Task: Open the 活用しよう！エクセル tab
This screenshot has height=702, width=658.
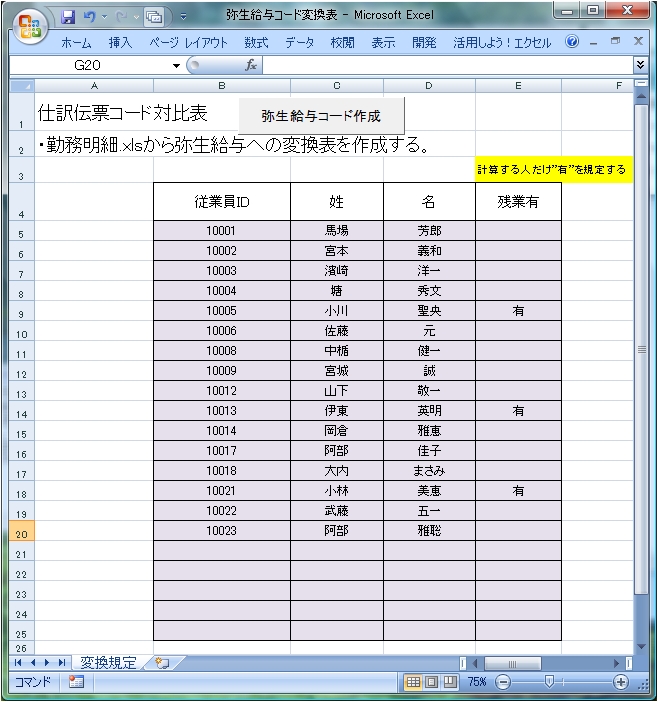Action: [502, 43]
